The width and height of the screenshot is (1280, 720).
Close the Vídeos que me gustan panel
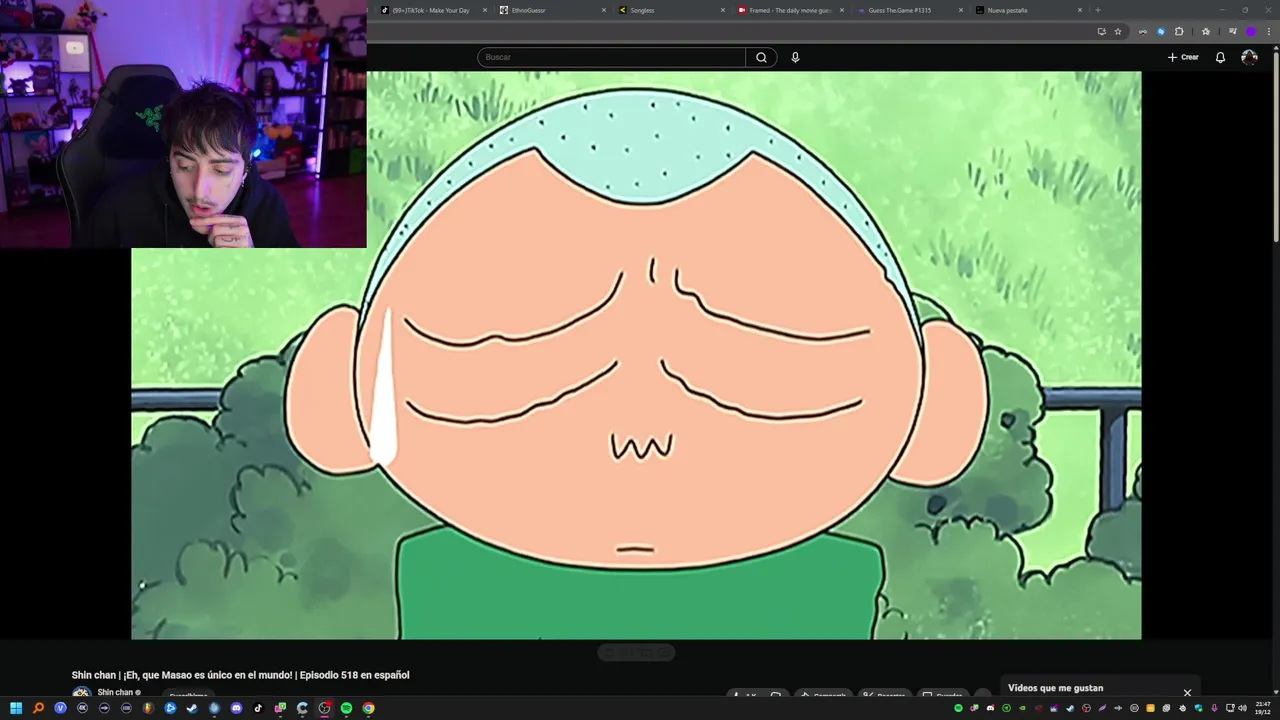click(1187, 692)
